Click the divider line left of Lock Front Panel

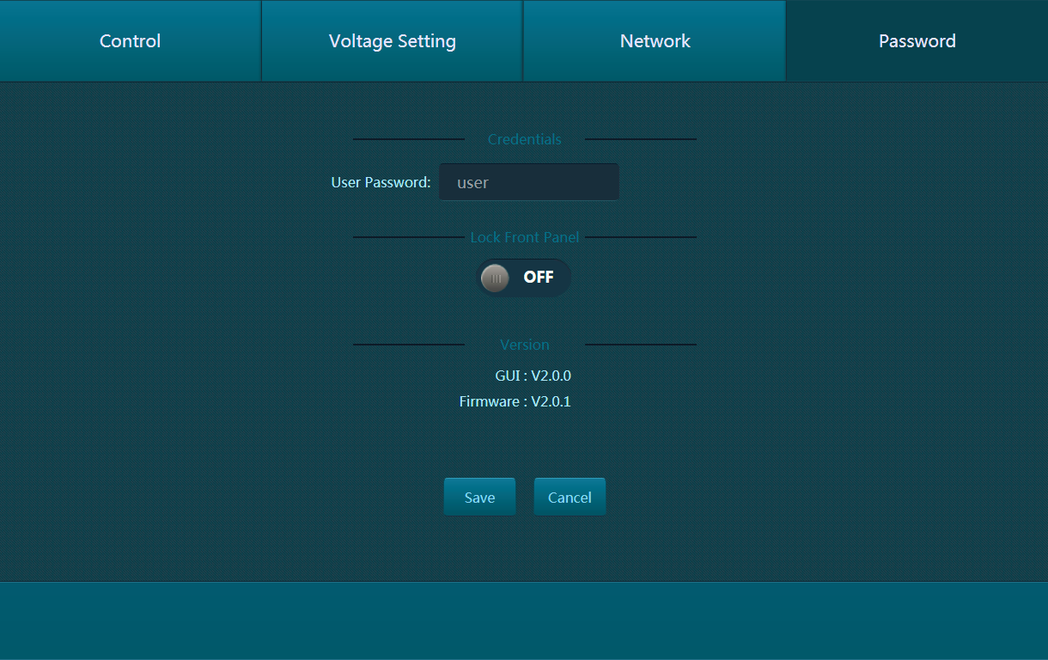408,237
